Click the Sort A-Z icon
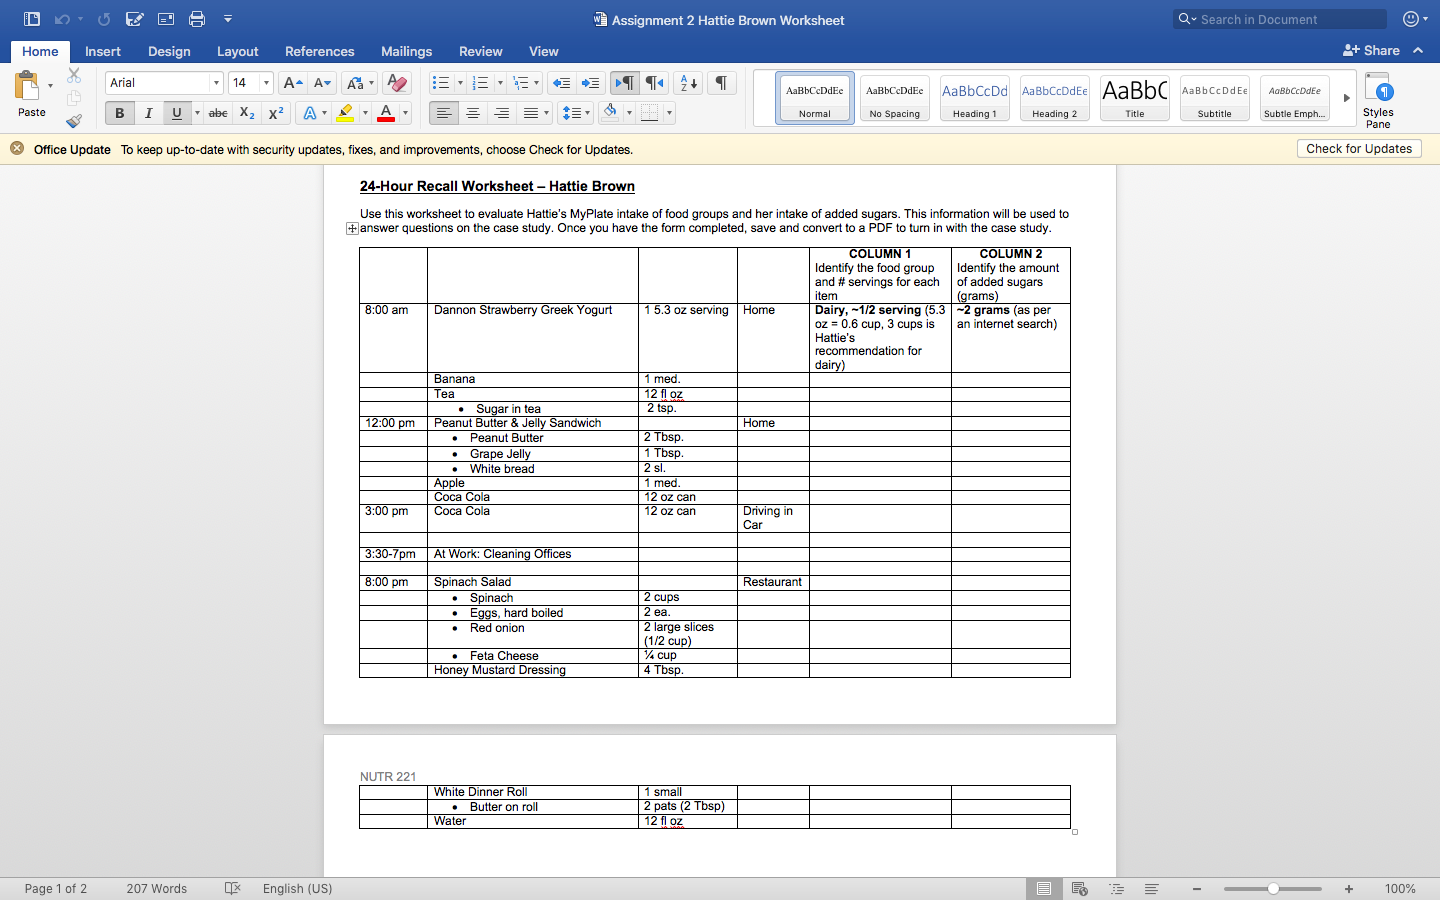Viewport: 1440px width, 900px height. click(688, 83)
